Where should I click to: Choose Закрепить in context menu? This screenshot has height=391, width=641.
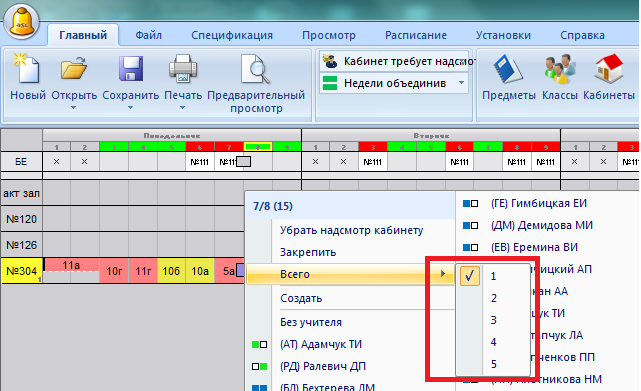pos(351,252)
